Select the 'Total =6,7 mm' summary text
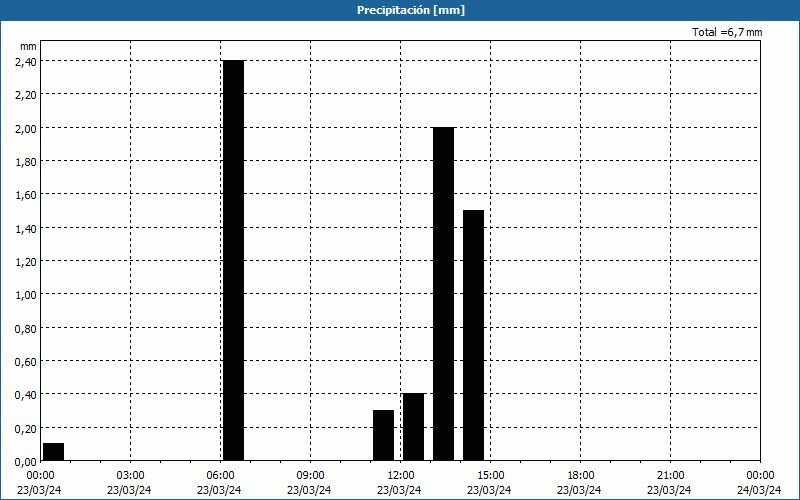 [x=727, y=32]
